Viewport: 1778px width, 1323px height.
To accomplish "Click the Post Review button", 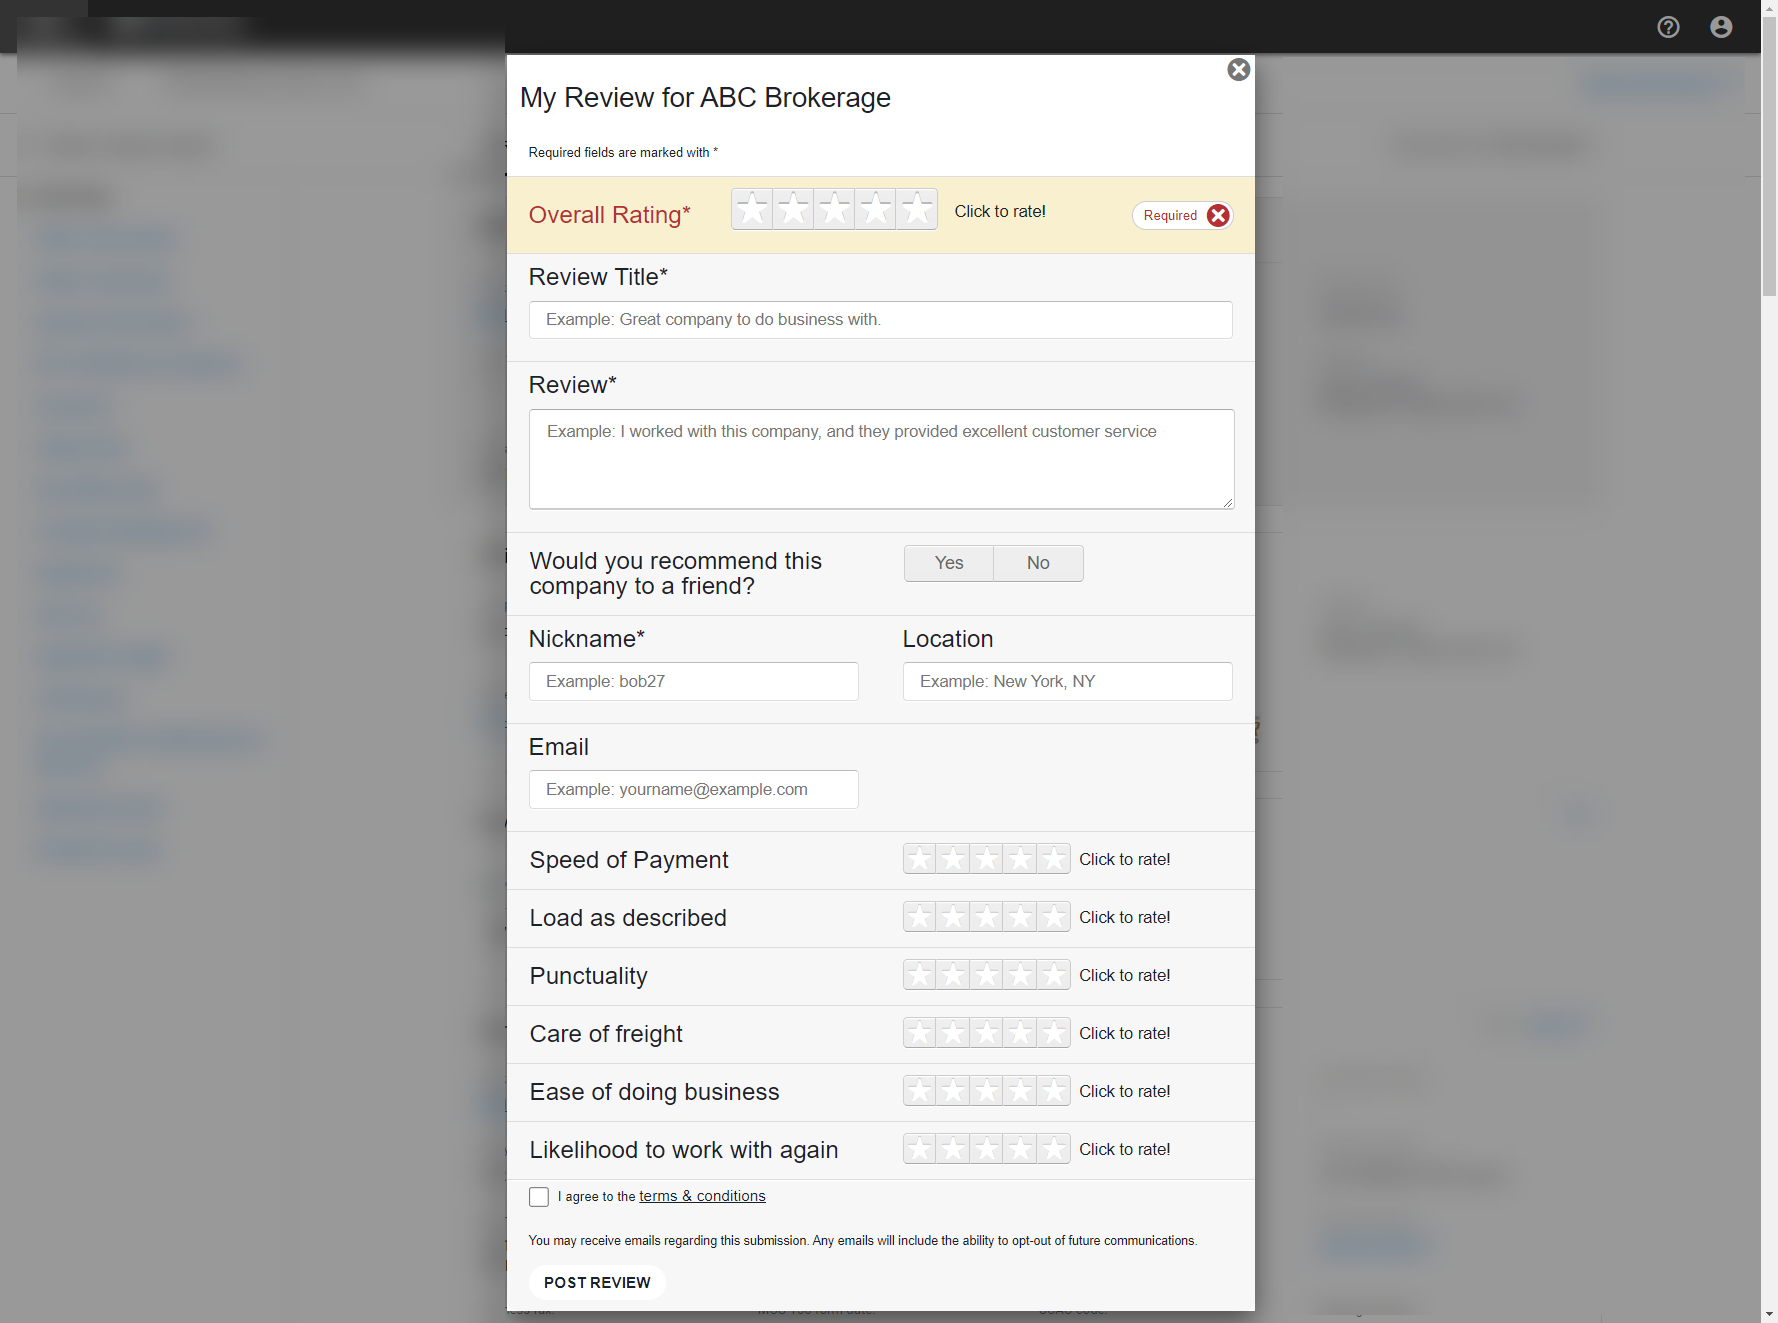I will point(597,1282).
